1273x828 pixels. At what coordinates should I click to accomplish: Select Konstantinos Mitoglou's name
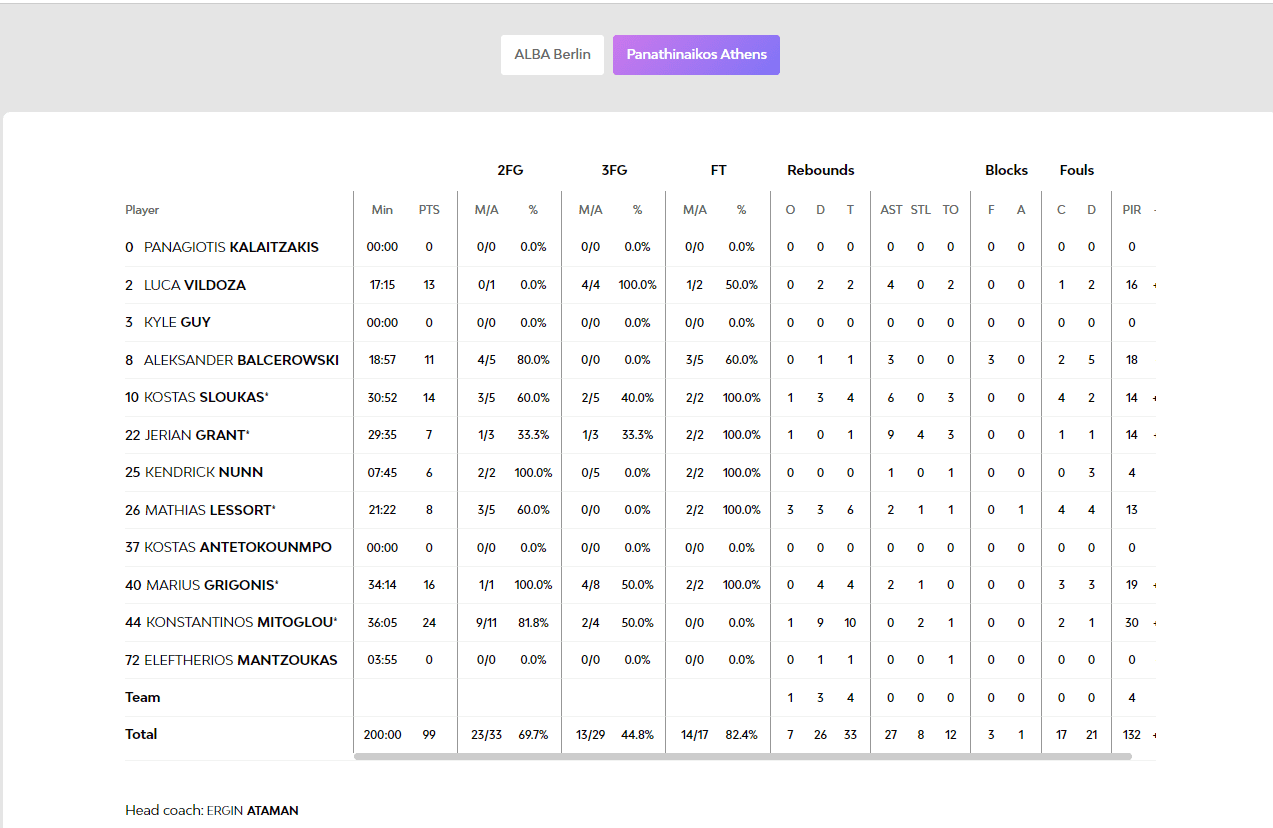[x=239, y=622]
